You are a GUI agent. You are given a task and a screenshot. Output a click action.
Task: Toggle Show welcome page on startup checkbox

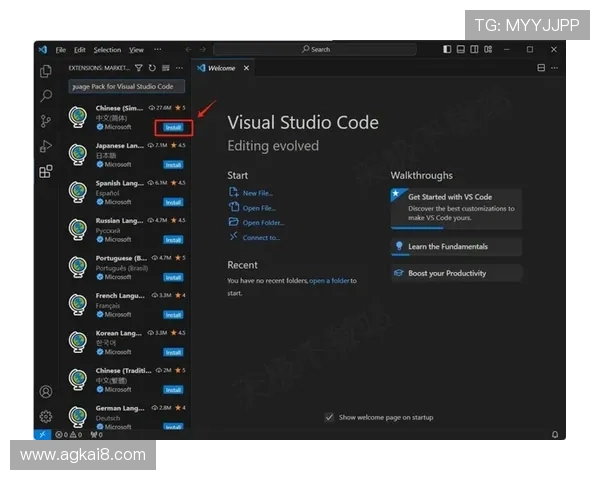click(x=330, y=417)
